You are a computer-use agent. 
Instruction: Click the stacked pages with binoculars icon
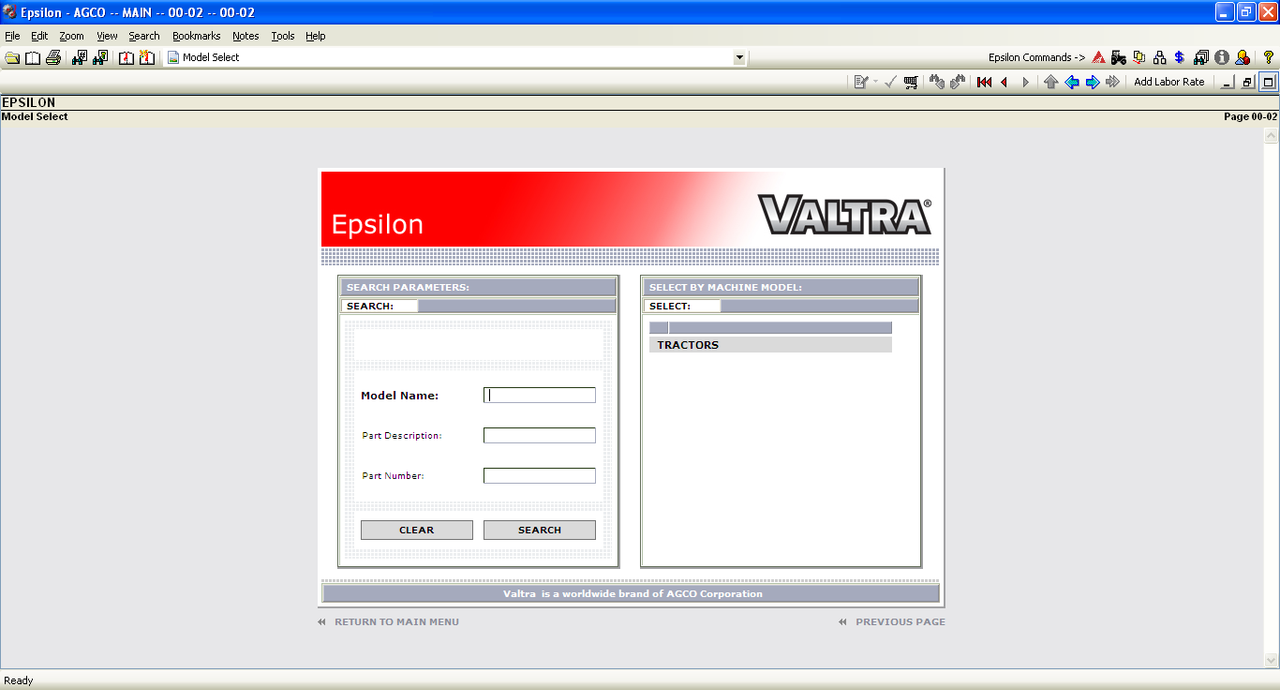[1201, 58]
